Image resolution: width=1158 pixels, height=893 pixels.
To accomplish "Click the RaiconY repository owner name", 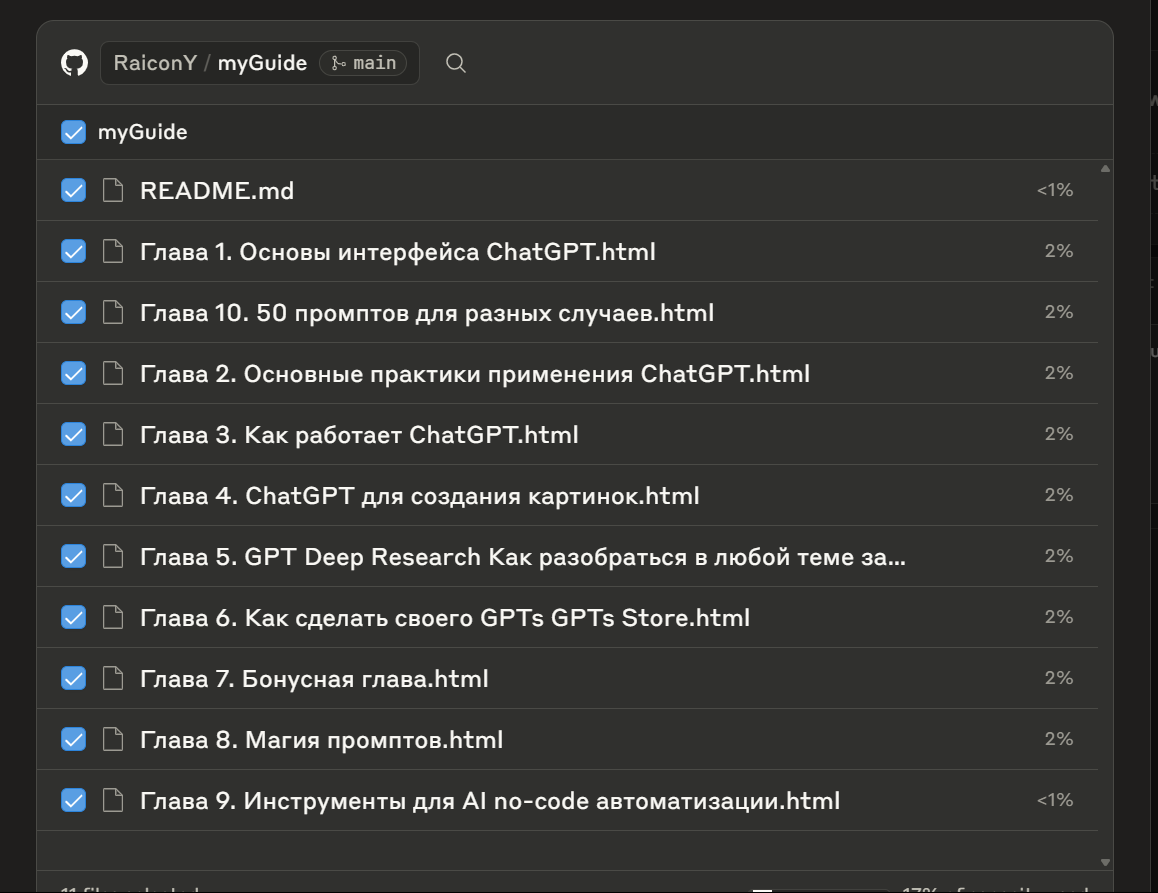I will [155, 63].
